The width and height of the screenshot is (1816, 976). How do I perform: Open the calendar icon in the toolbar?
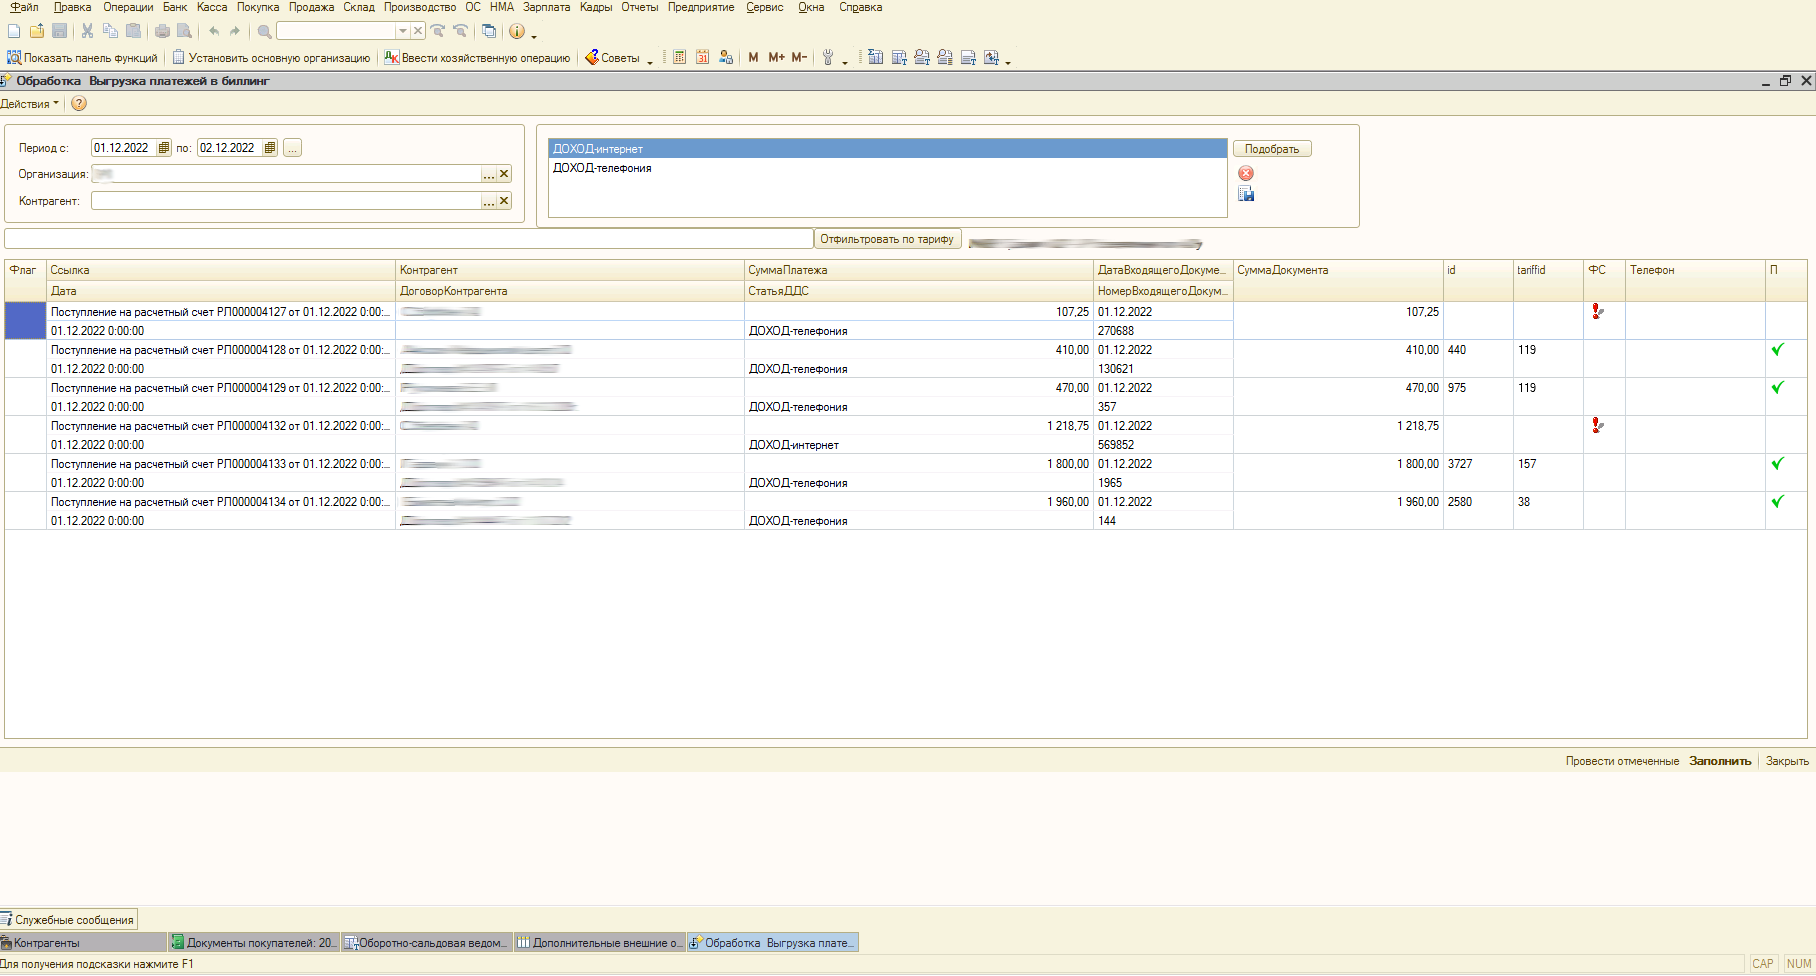tap(703, 58)
